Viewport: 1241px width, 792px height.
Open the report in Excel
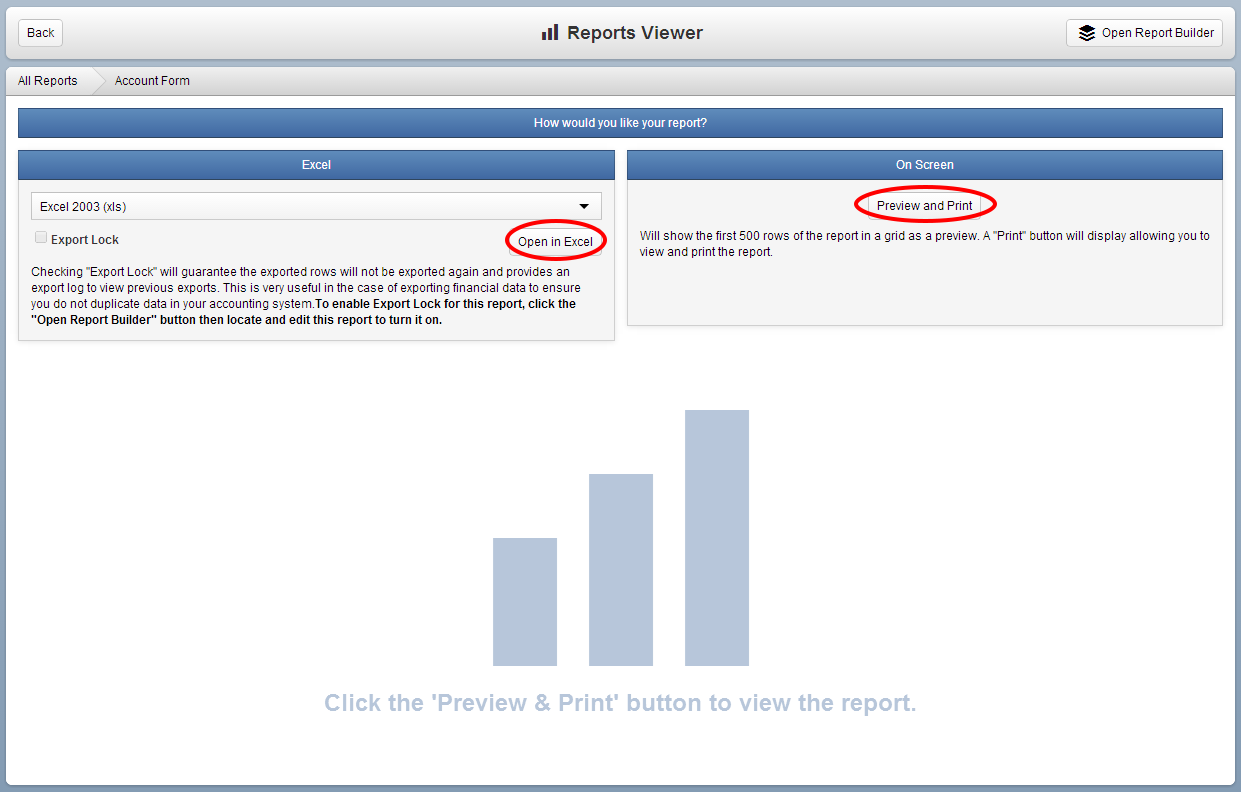[555, 240]
